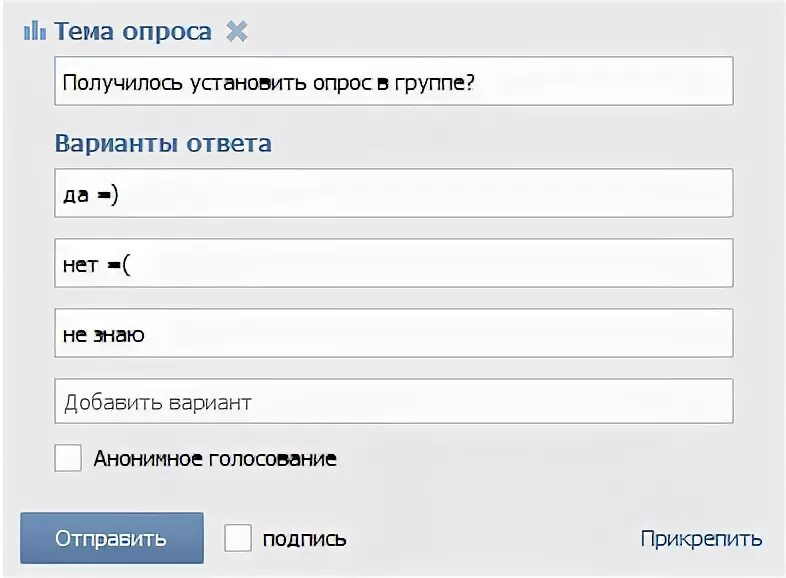This screenshot has width=786, height=578.
Task: Click the "Варианты ответа" section heading
Action: [x=163, y=143]
